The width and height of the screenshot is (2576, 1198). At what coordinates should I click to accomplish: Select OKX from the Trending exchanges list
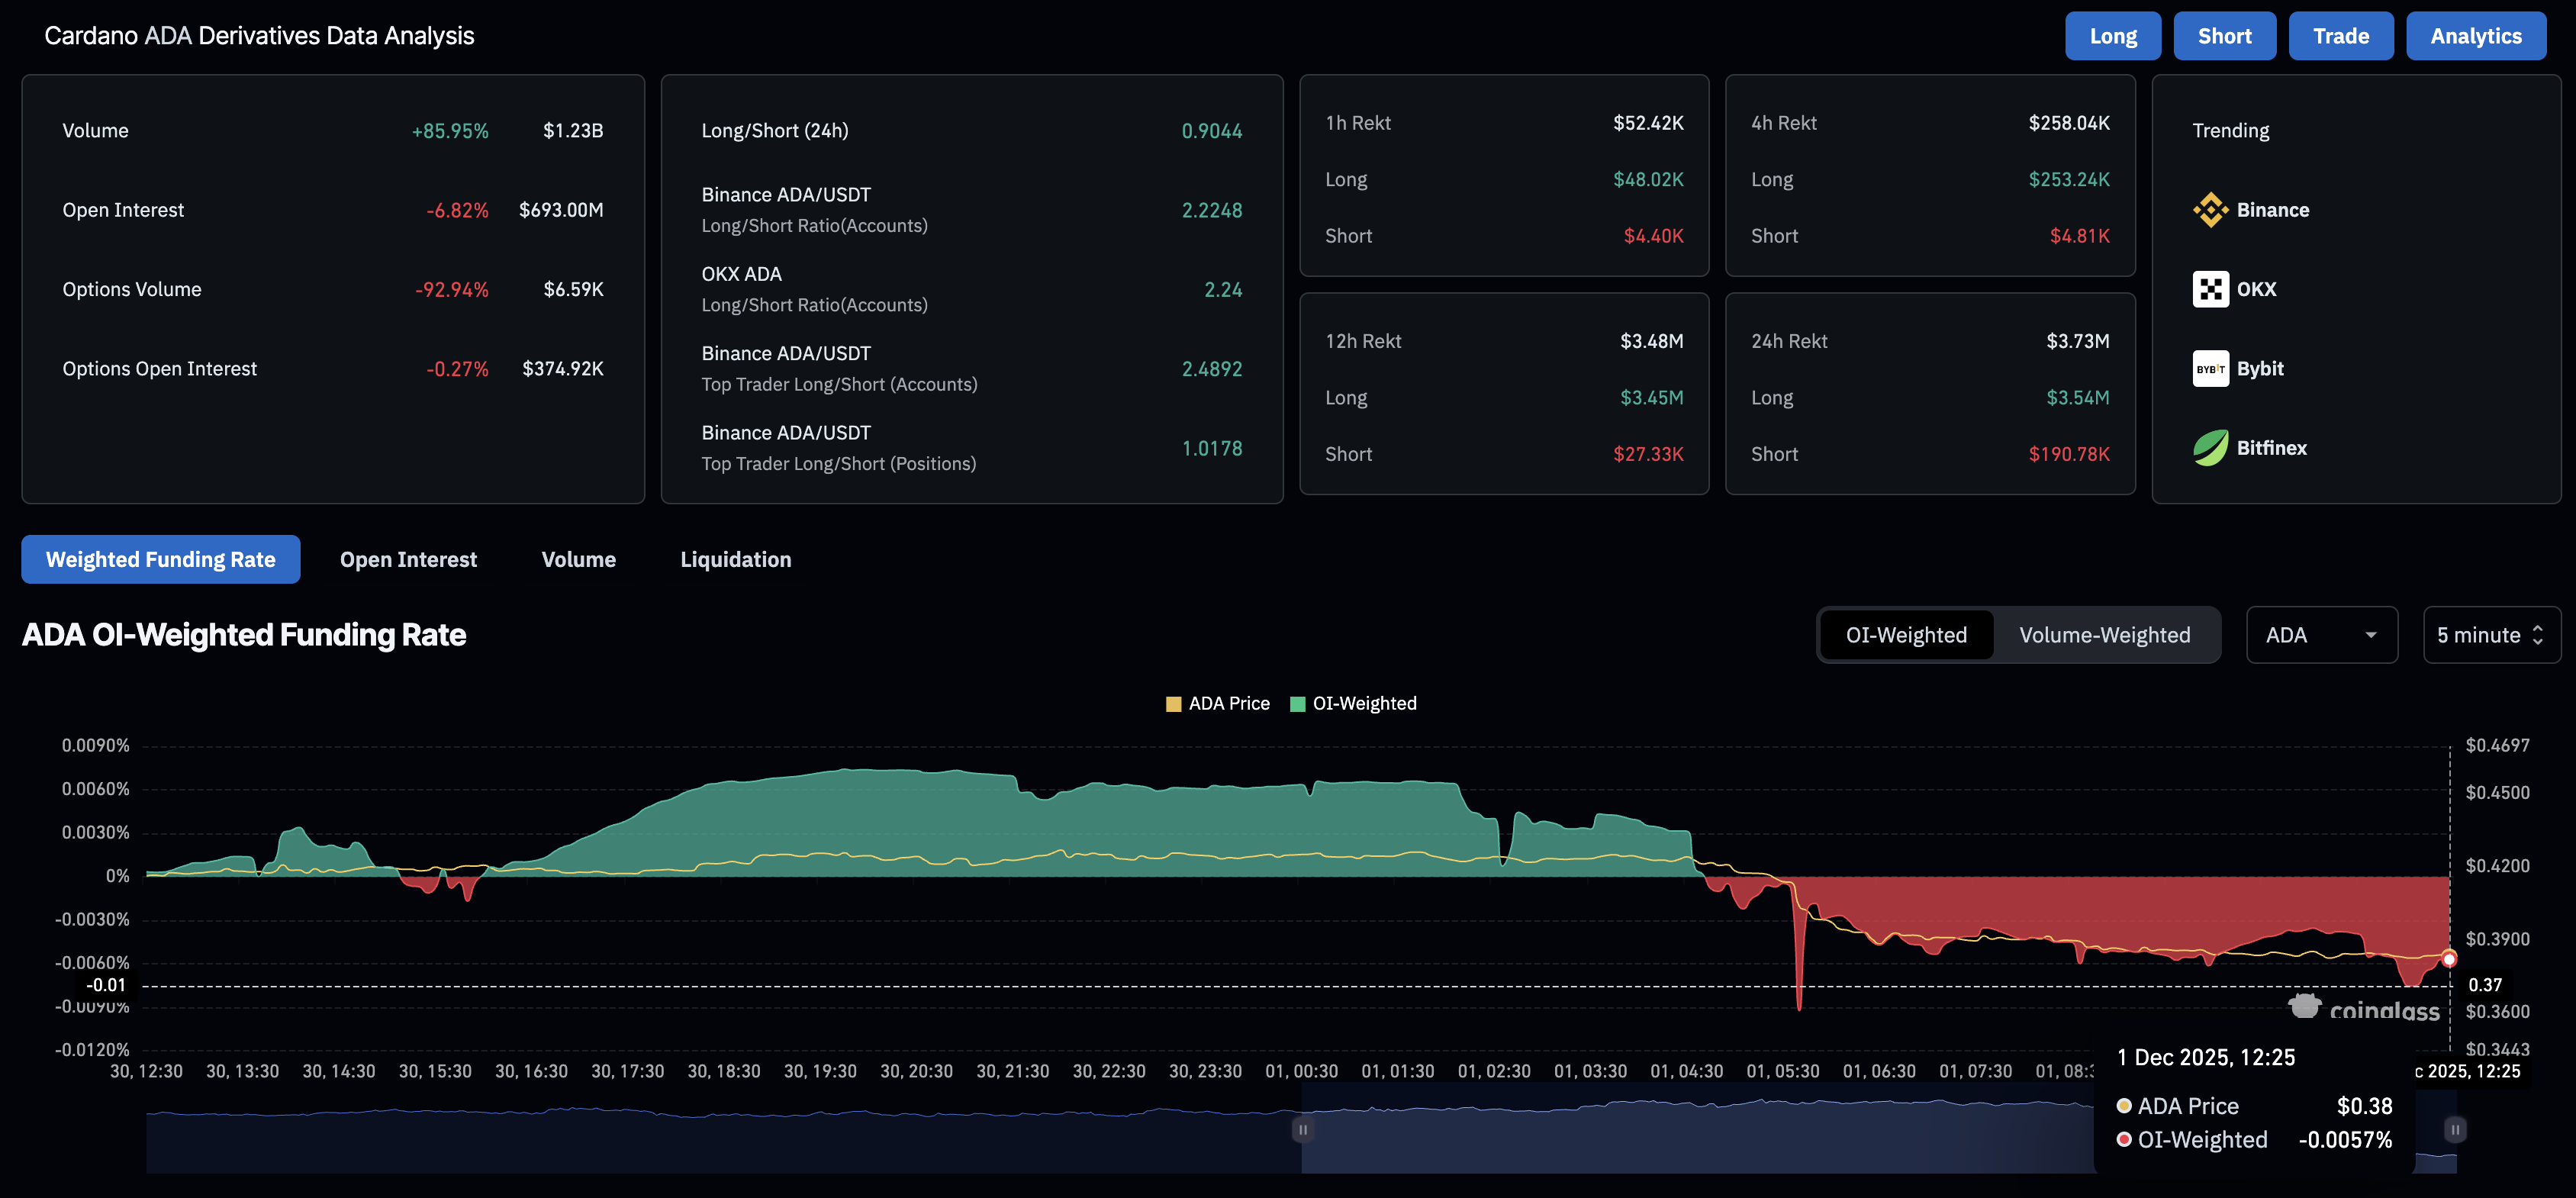click(2211, 289)
